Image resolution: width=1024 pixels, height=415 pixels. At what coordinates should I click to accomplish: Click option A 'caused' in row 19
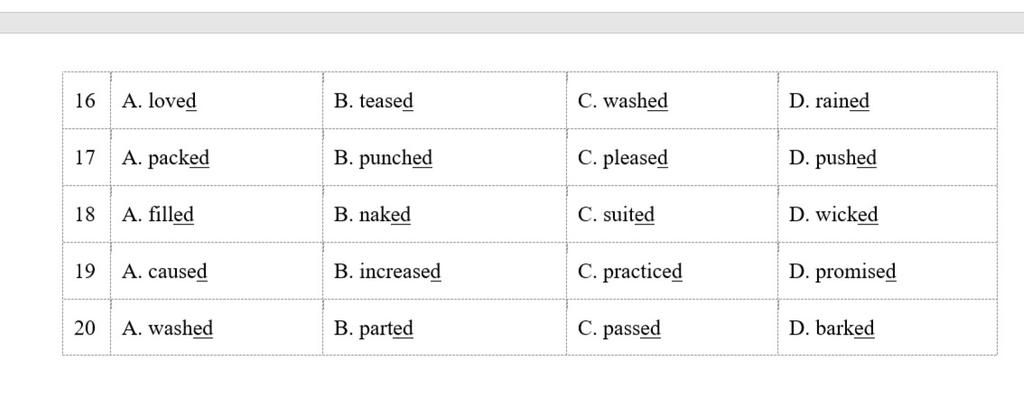(177, 272)
